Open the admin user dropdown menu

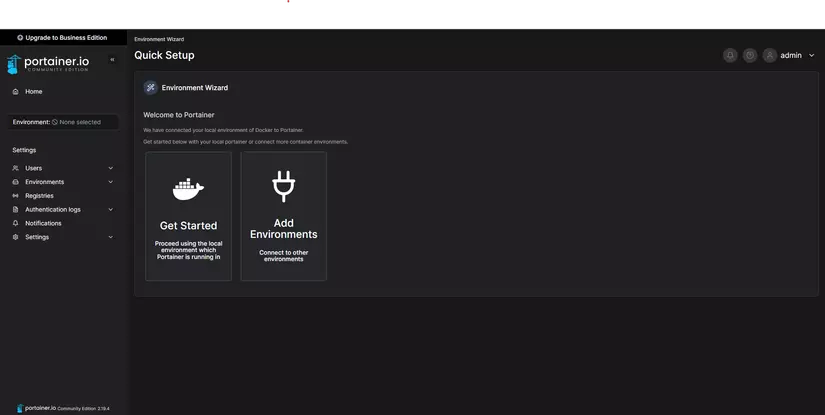[812, 56]
